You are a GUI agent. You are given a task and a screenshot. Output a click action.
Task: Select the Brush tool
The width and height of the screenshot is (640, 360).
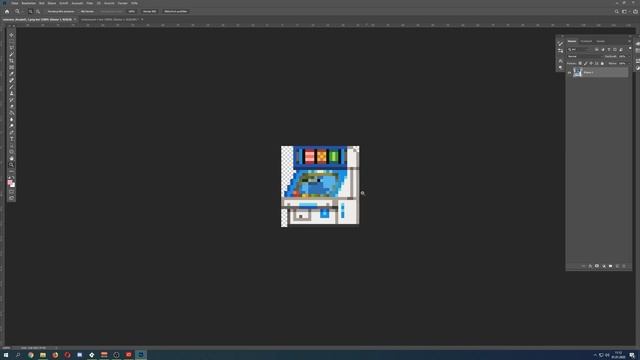pos(11,87)
